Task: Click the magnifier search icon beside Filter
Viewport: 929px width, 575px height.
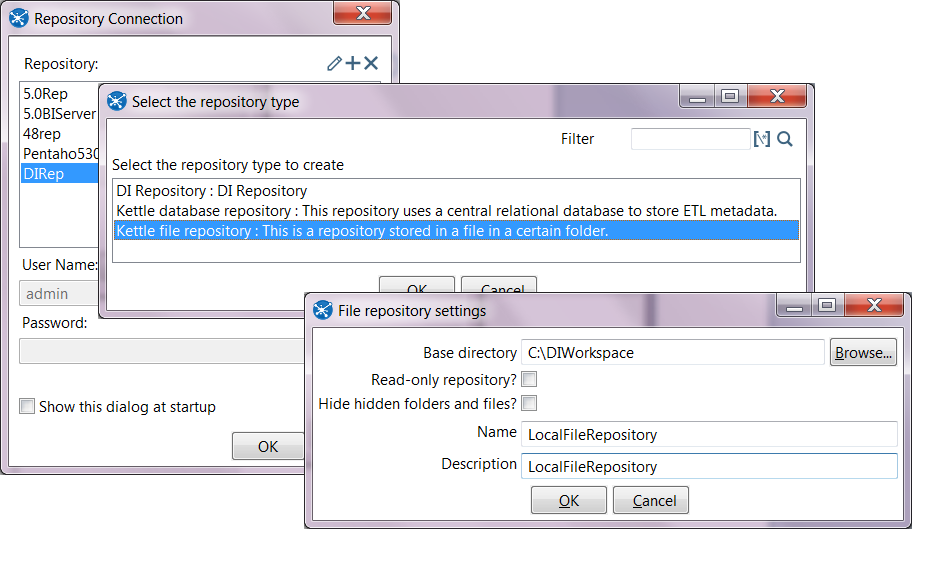Action: pos(785,139)
